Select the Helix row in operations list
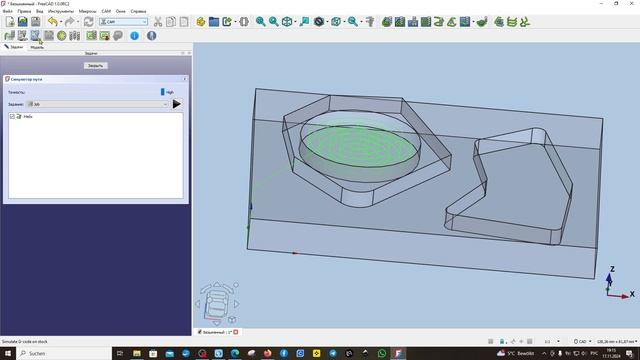The width and height of the screenshot is (640, 360). pos(96,117)
